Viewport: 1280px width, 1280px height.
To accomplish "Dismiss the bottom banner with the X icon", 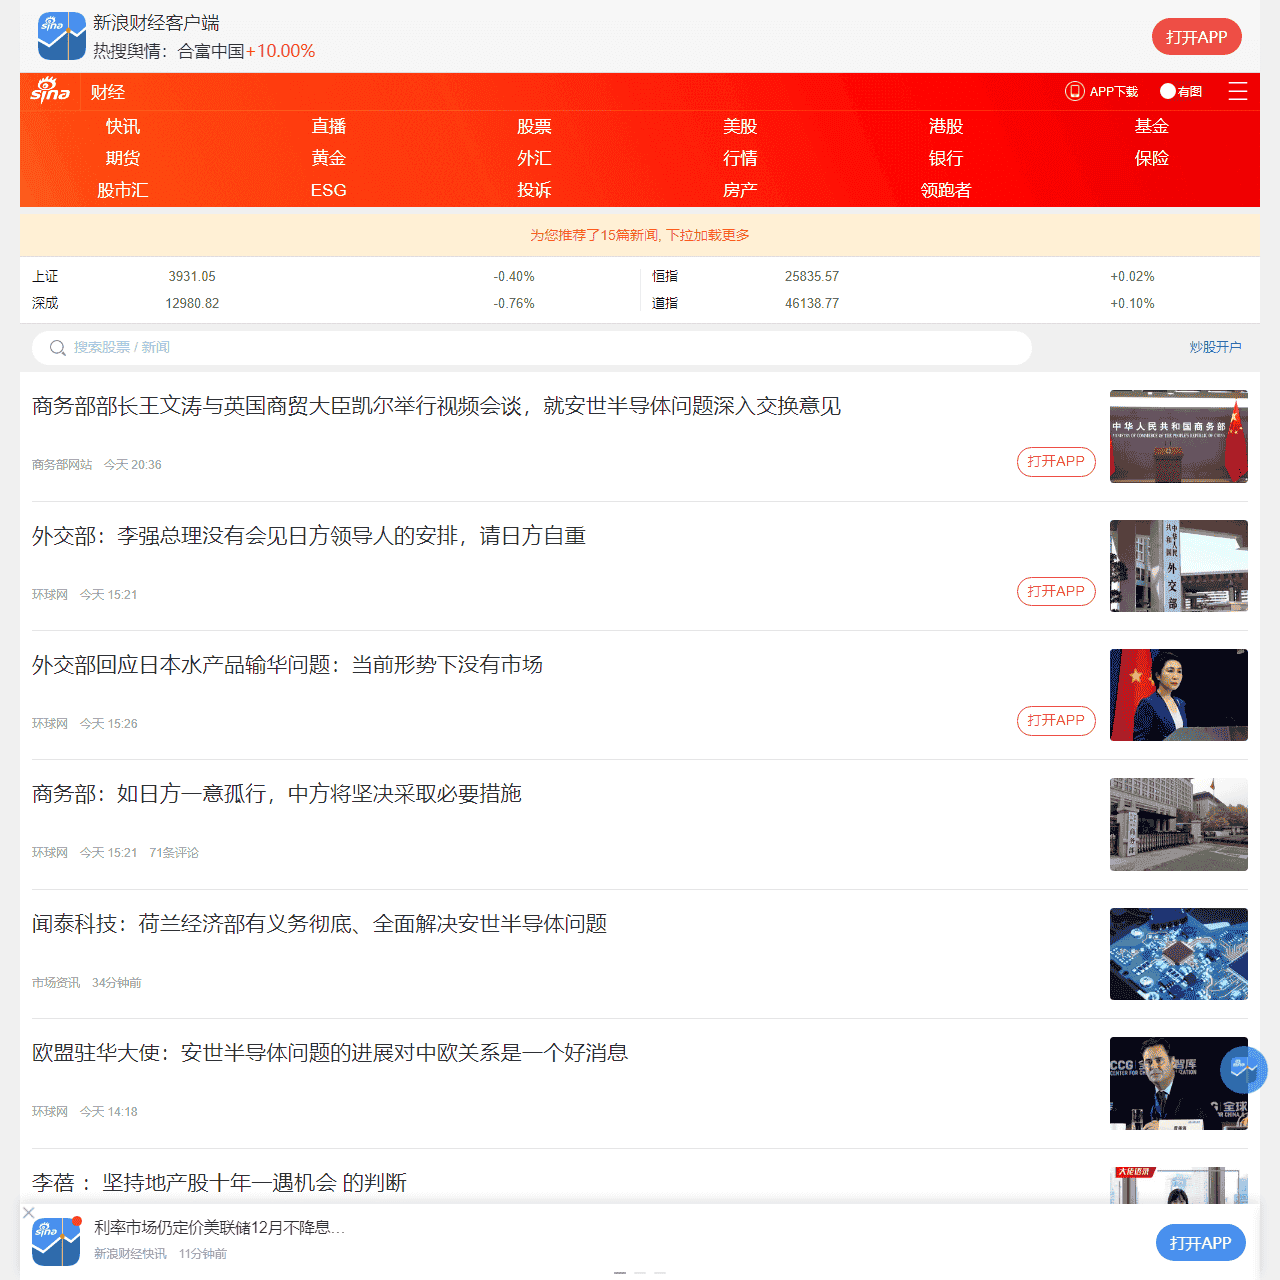I will click(x=27, y=1212).
